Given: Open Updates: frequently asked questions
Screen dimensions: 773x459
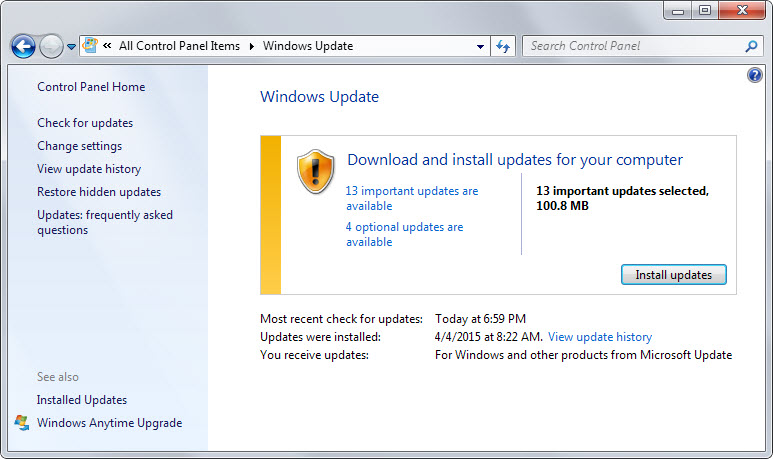Looking at the screenshot, I should point(105,222).
